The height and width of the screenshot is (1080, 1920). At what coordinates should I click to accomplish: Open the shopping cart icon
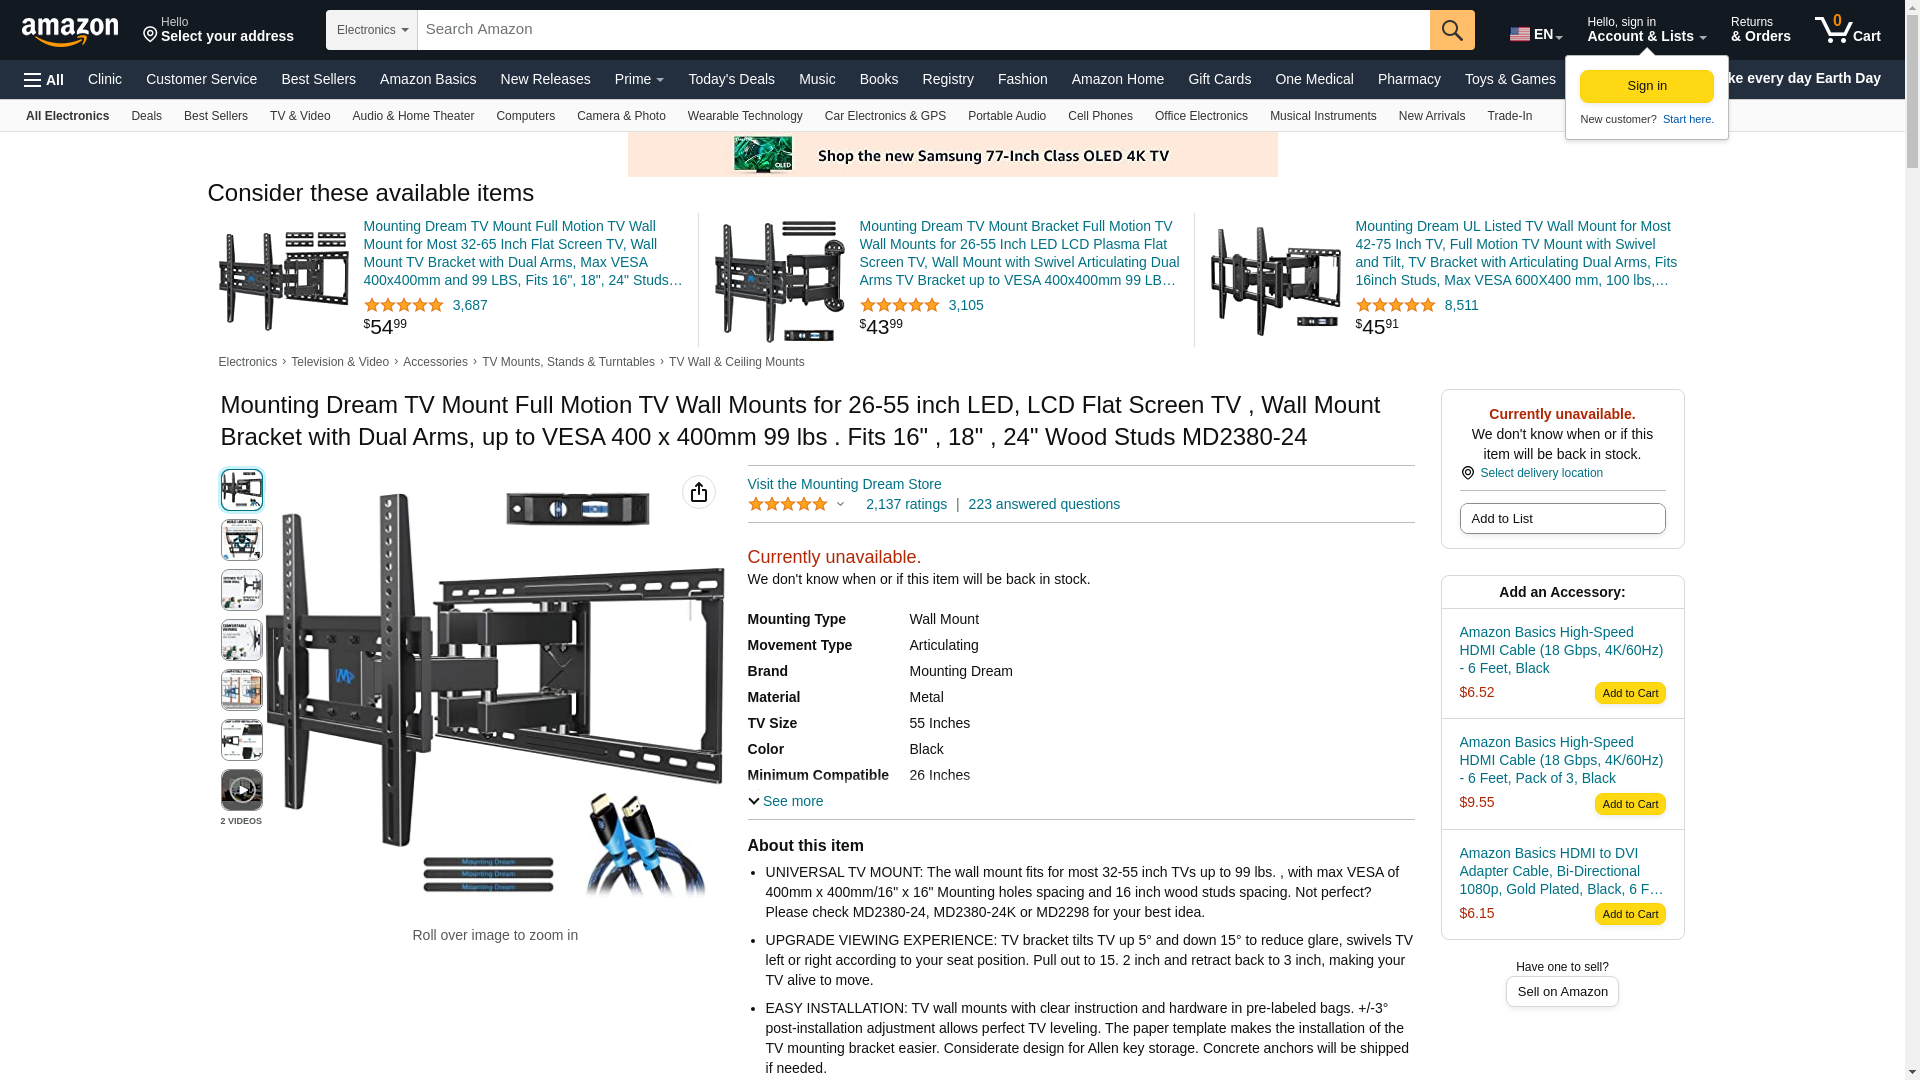tap(1848, 30)
